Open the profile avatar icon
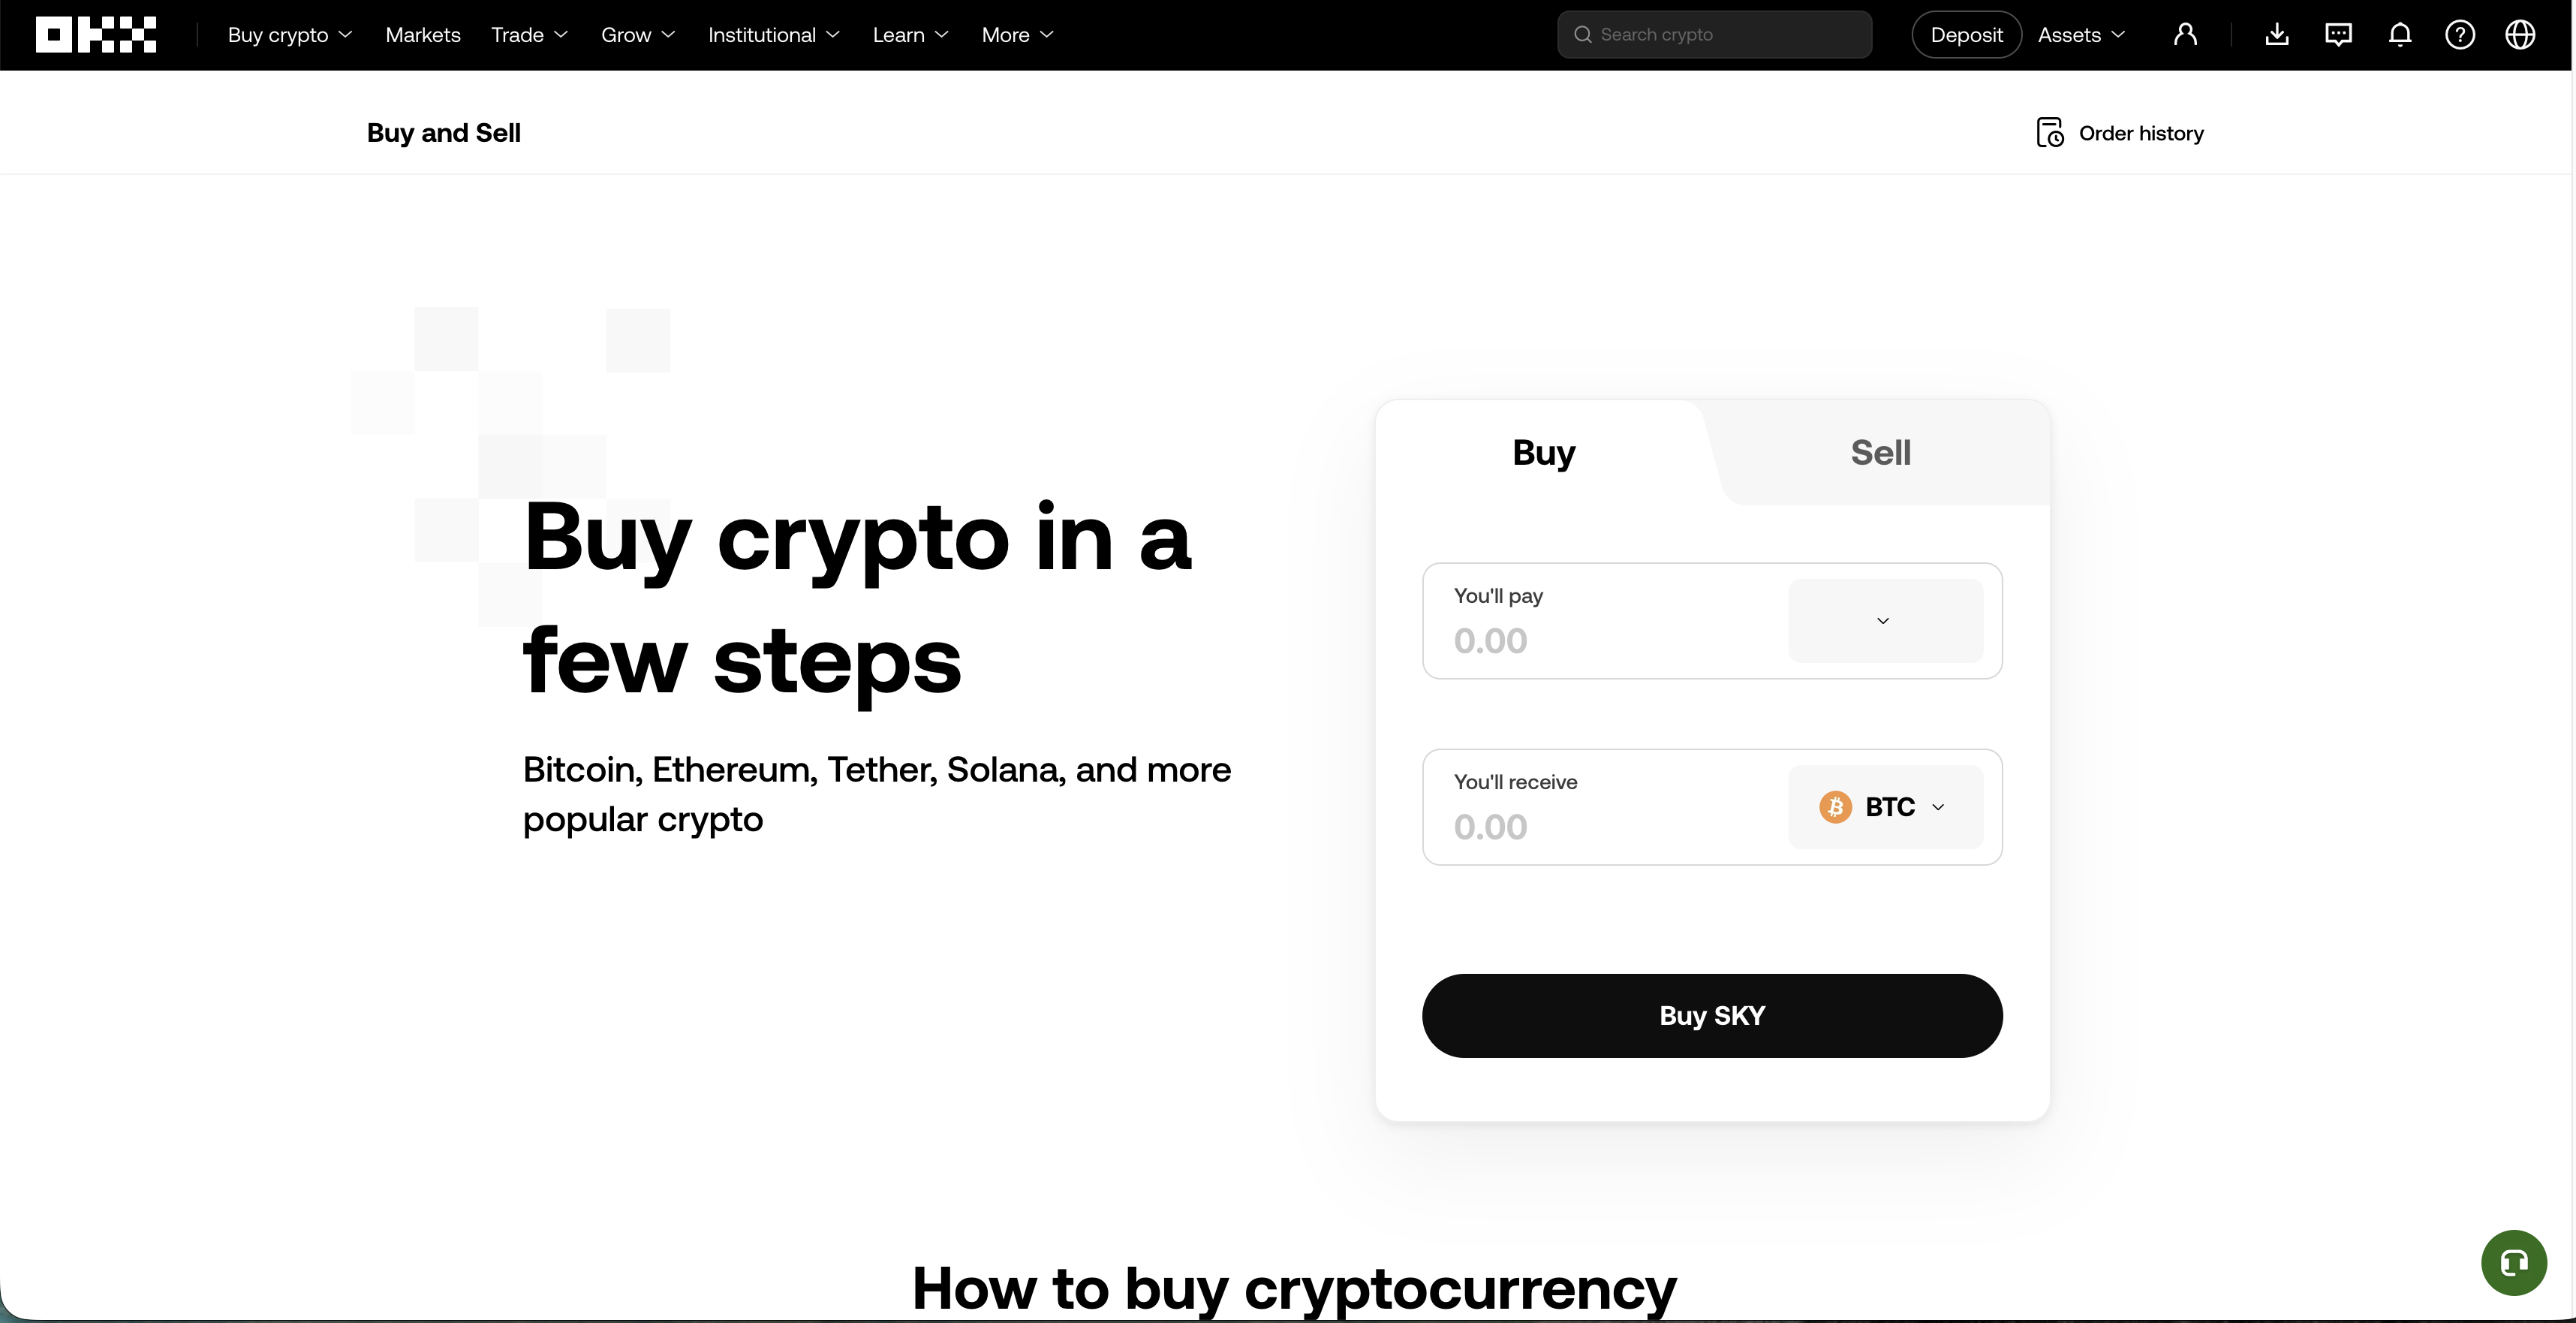This screenshot has height=1323, width=2576. pos(2186,34)
